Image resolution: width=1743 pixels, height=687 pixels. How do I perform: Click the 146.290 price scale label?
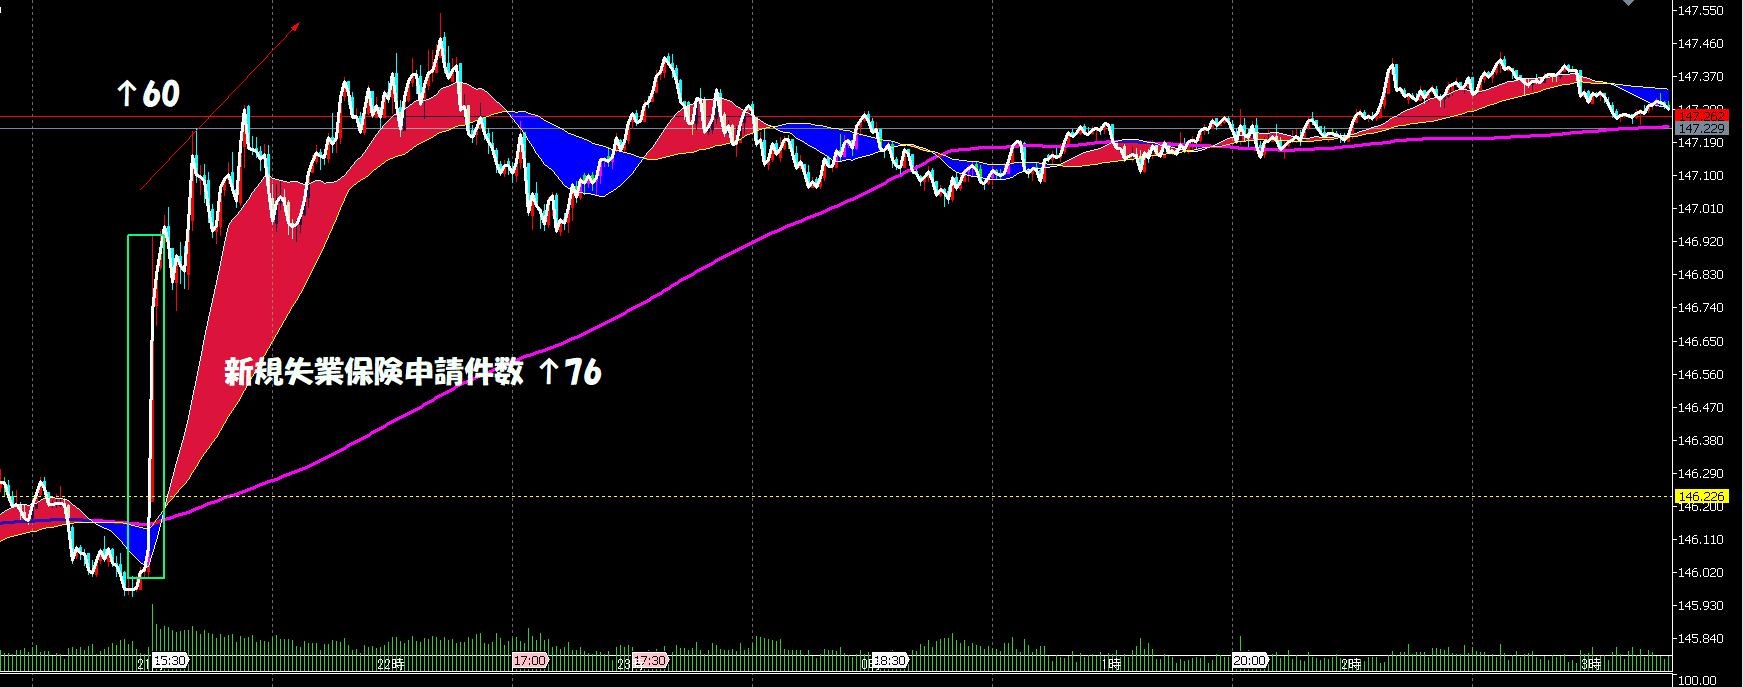1701,474
